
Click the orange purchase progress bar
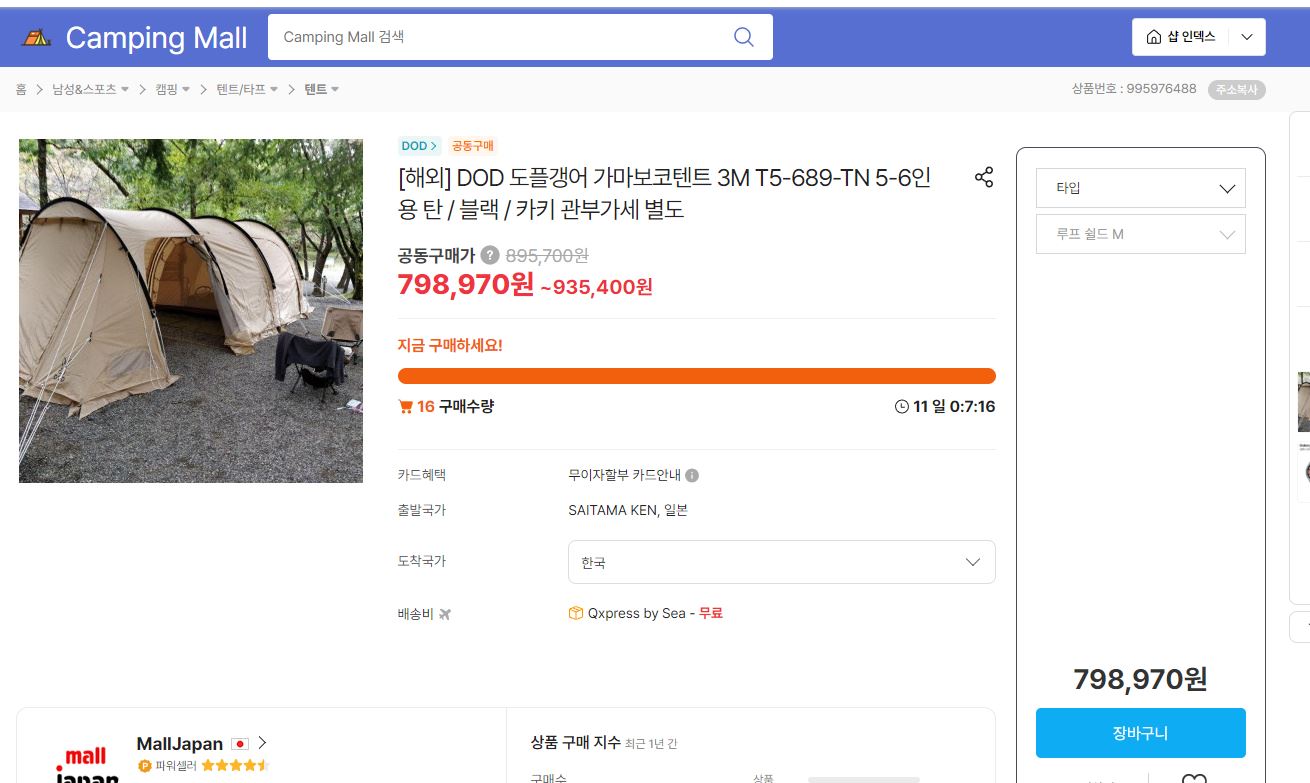(x=697, y=376)
